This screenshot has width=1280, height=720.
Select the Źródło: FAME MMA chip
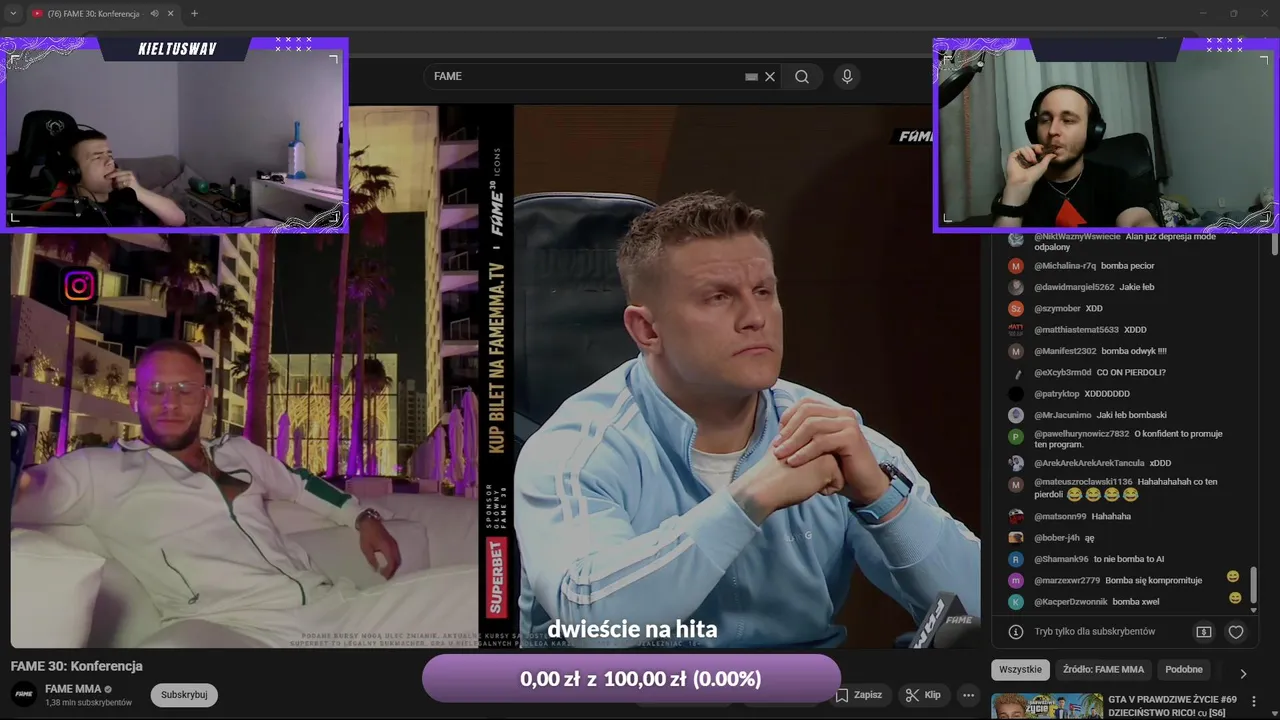pos(1103,670)
